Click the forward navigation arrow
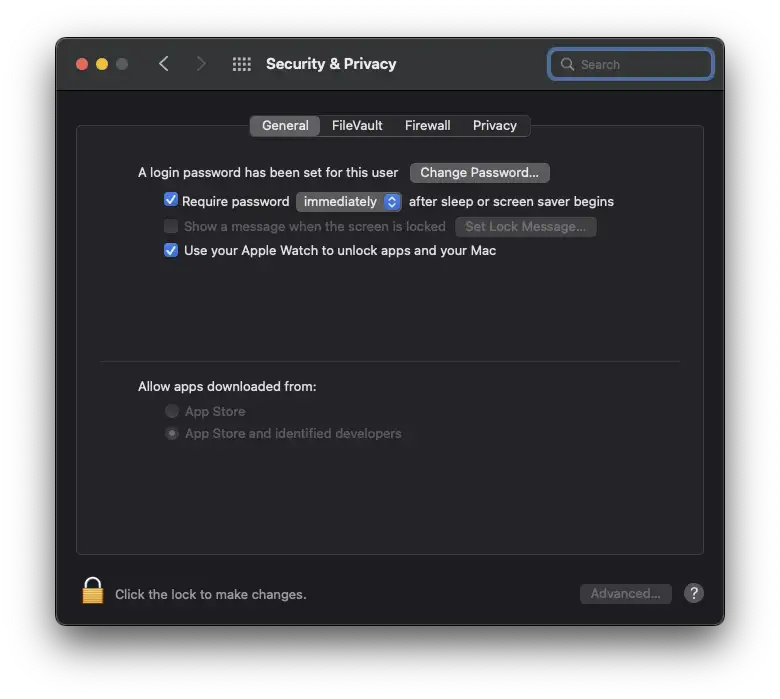 coord(201,64)
